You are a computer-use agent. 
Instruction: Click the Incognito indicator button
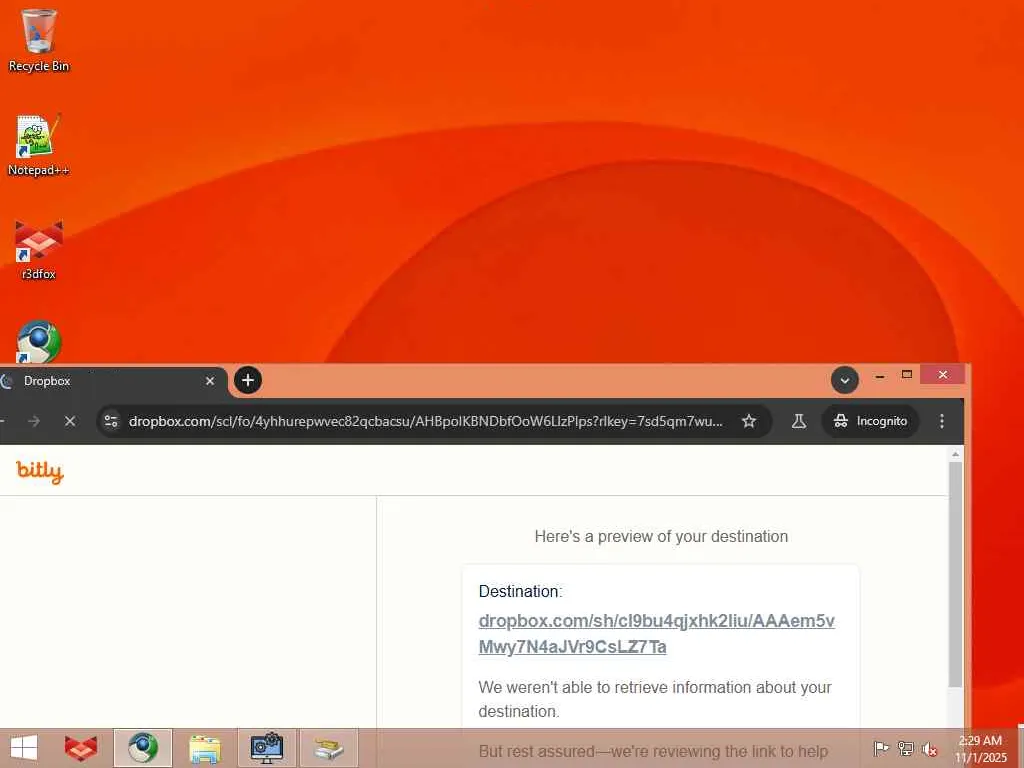point(871,421)
